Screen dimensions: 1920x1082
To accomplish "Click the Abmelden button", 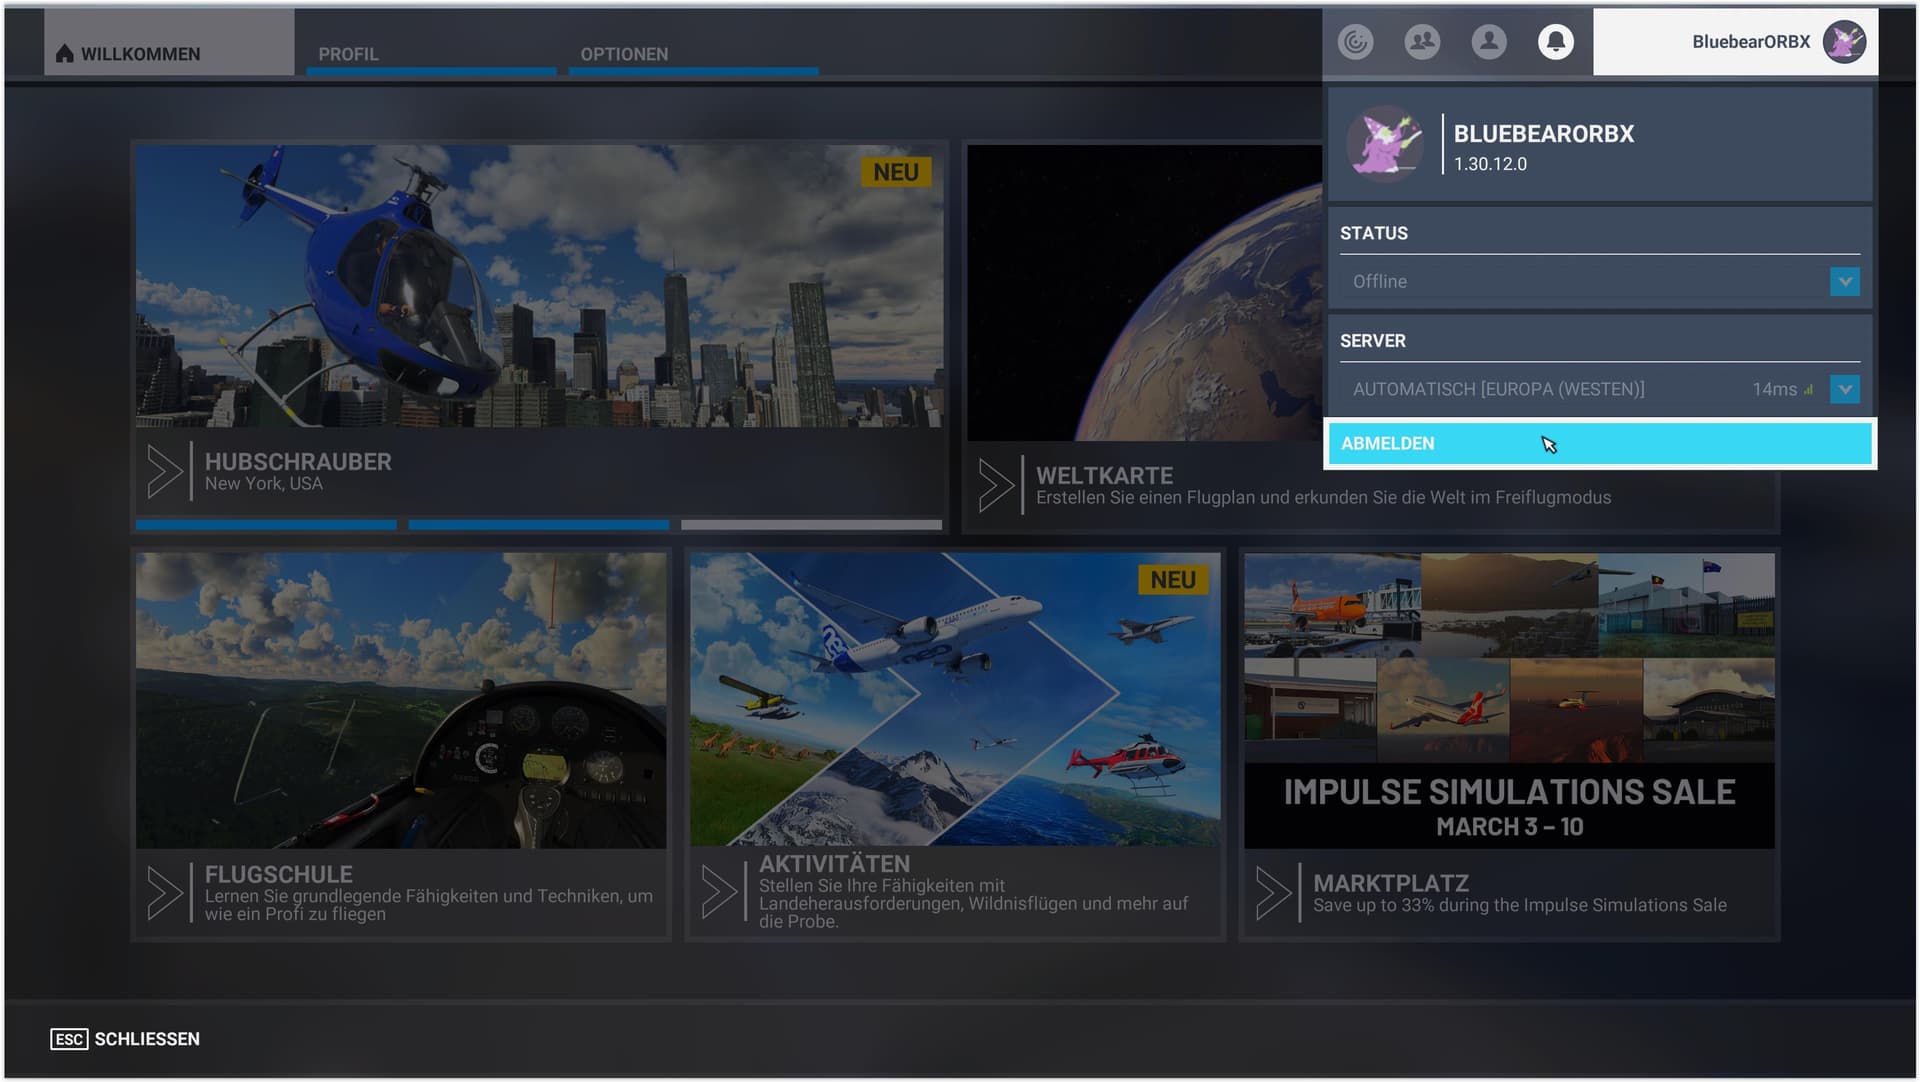I will click(1599, 444).
